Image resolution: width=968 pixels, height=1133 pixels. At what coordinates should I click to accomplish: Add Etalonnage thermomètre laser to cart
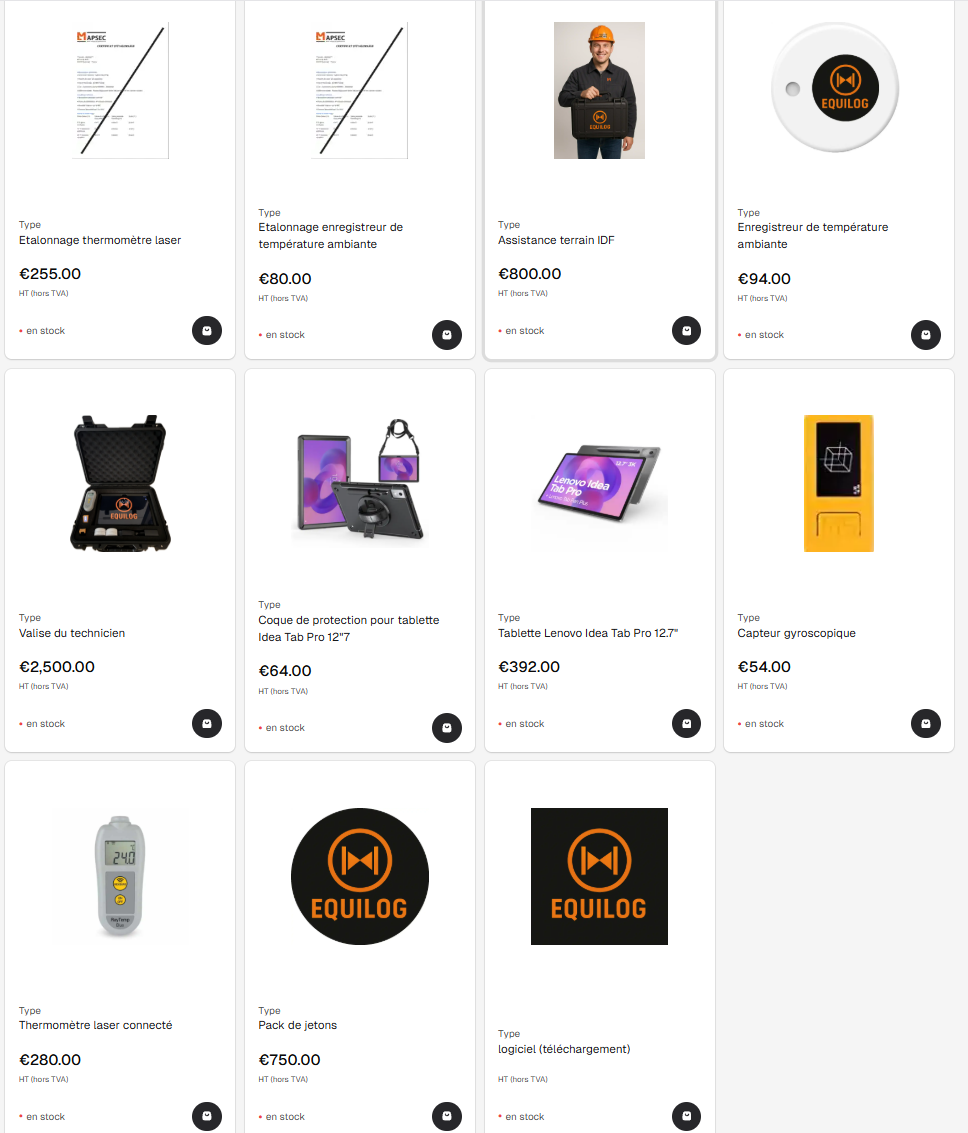point(207,331)
